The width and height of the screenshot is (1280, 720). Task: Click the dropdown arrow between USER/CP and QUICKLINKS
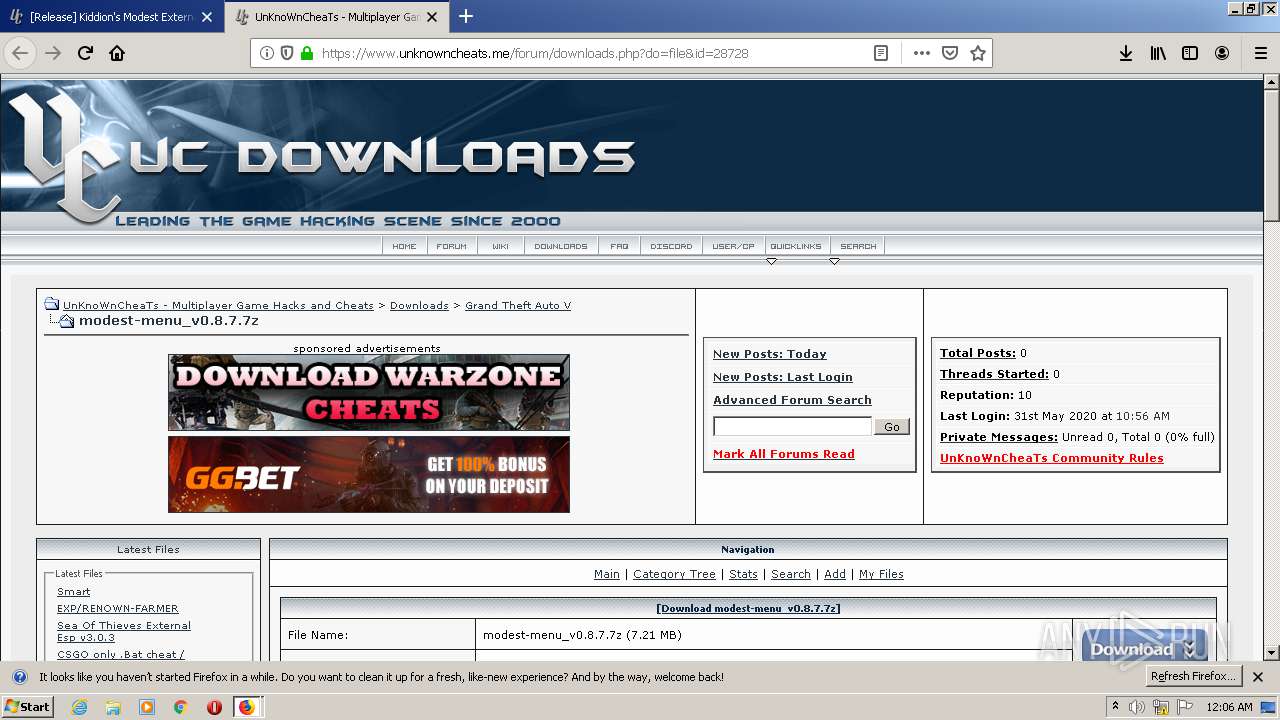click(x=771, y=262)
